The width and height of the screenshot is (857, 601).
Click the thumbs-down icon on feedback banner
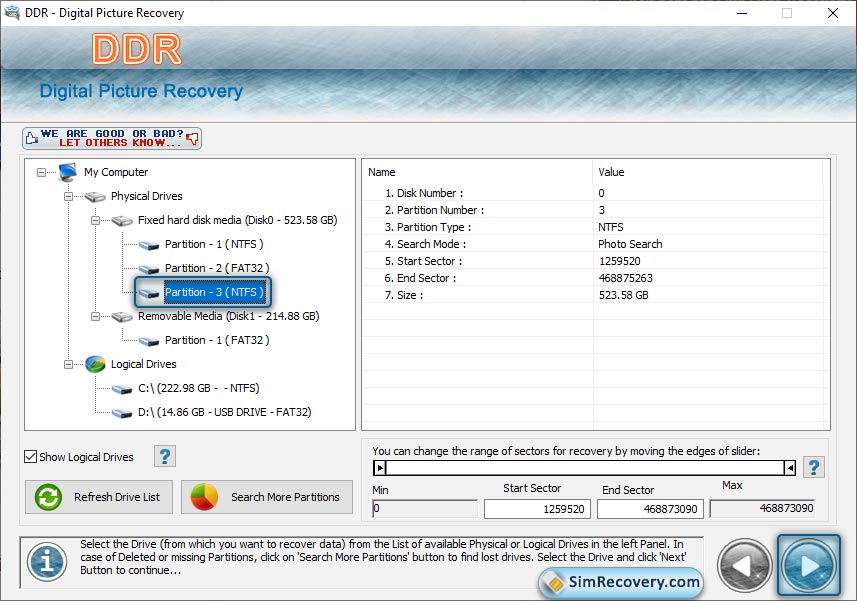(x=192, y=138)
